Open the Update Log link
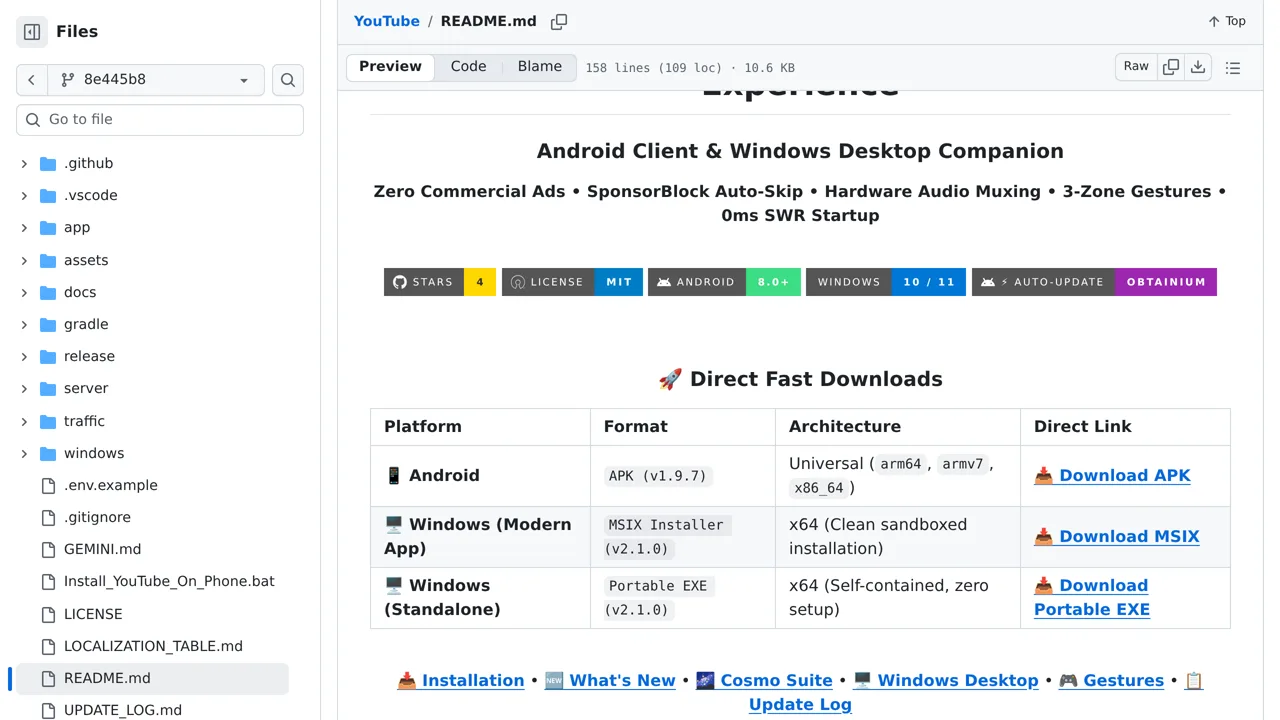 [x=800, y=704]
